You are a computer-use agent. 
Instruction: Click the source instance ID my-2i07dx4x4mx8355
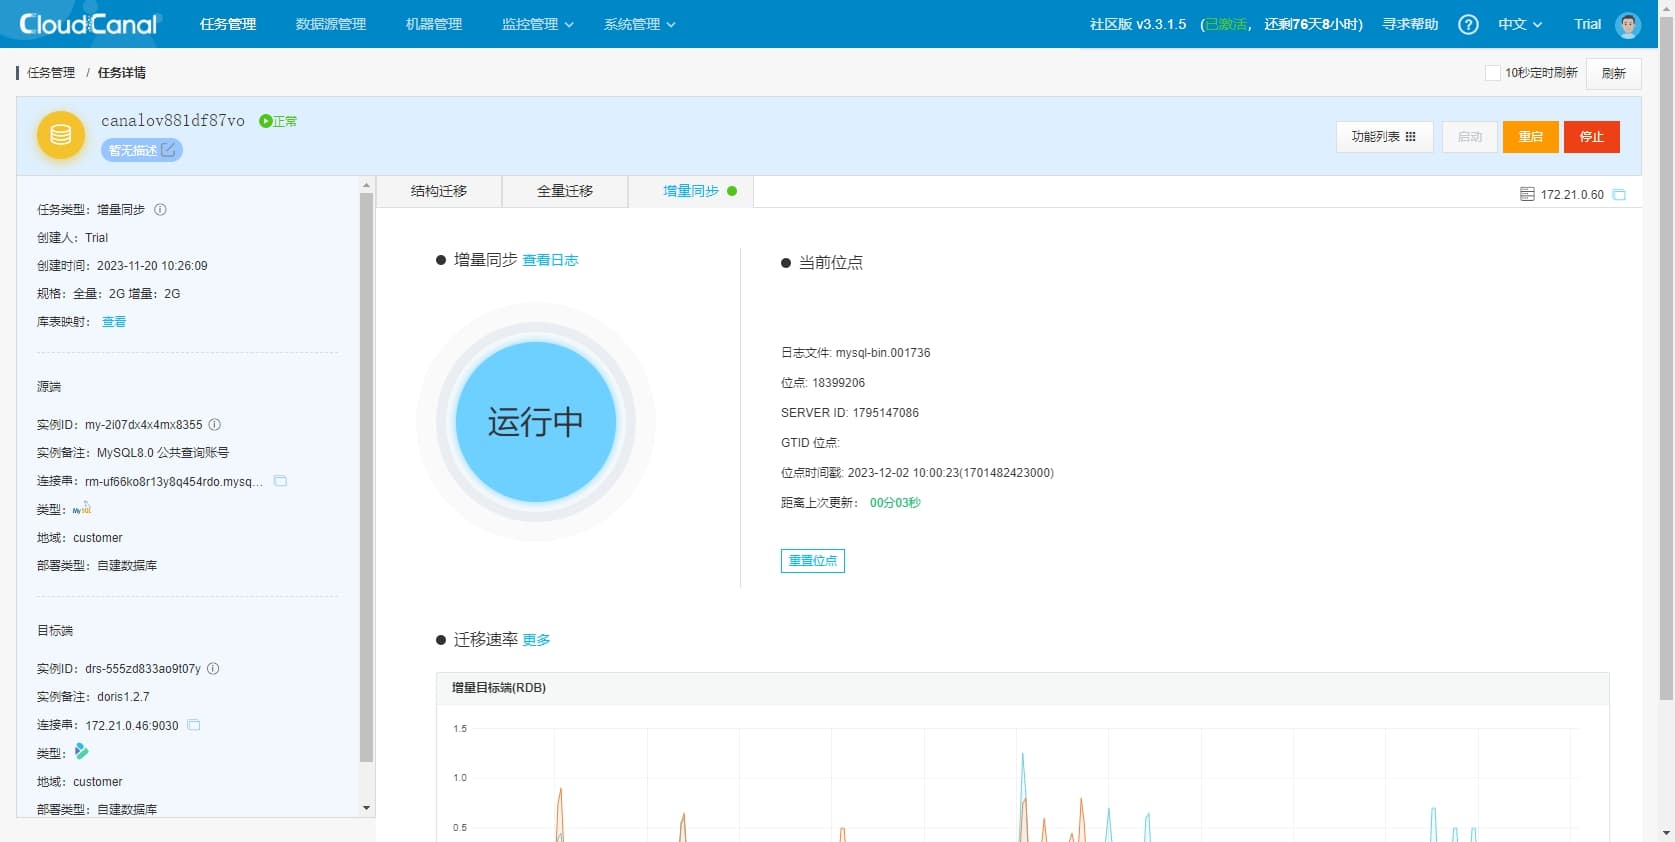[x=143, y=425]
